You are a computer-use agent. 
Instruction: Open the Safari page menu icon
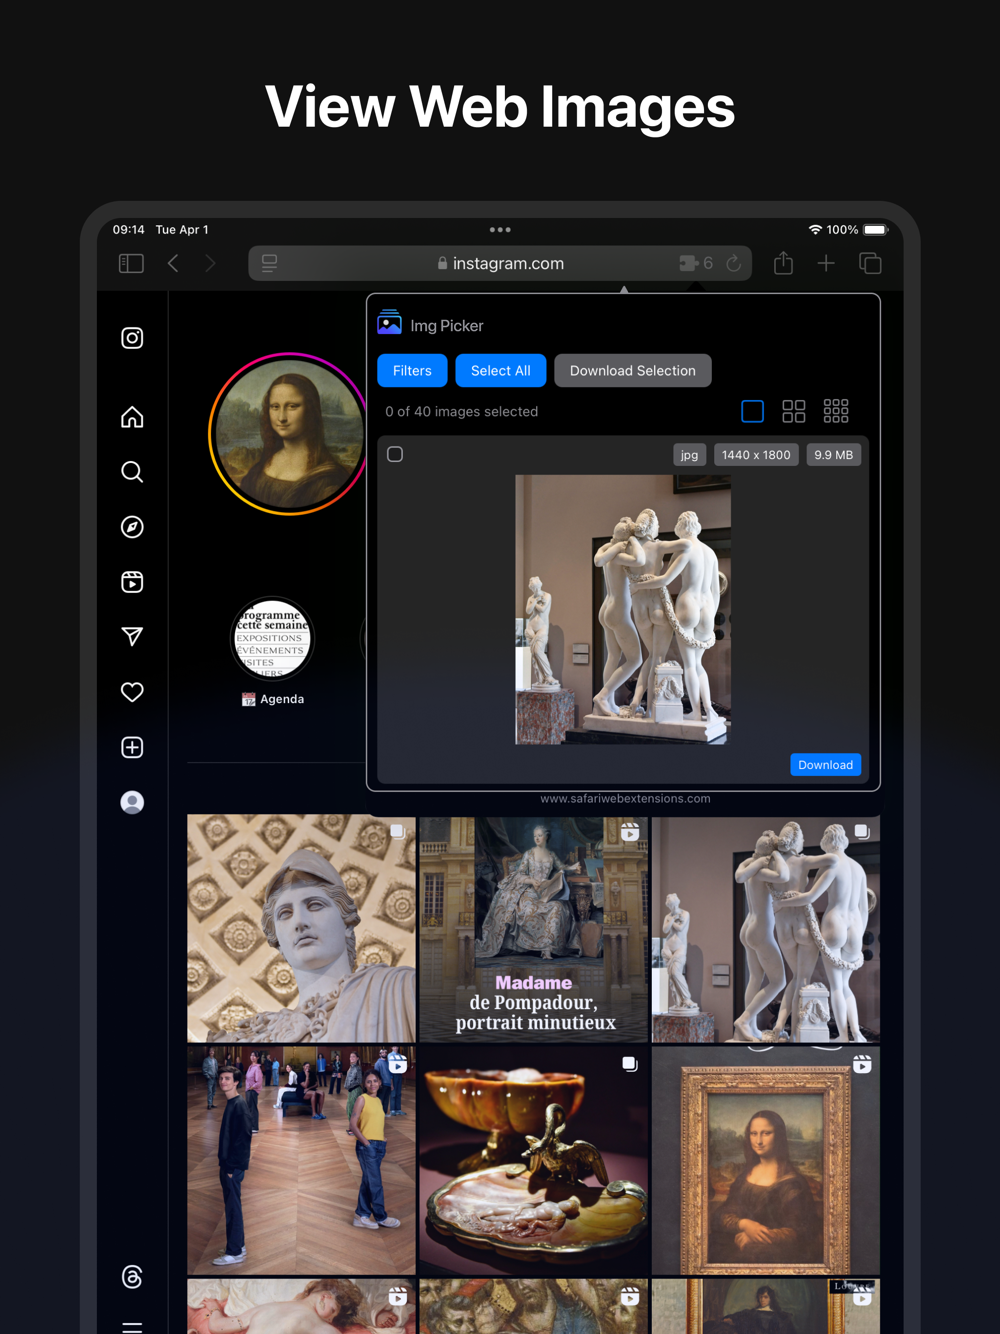270,263
